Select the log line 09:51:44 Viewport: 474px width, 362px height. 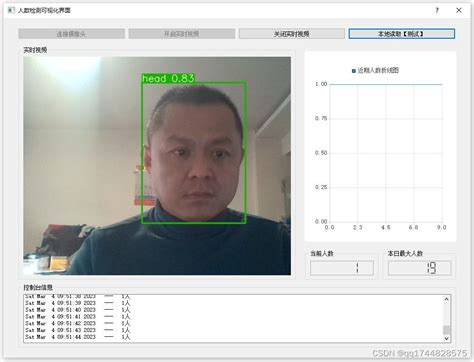tap(77, 337)
